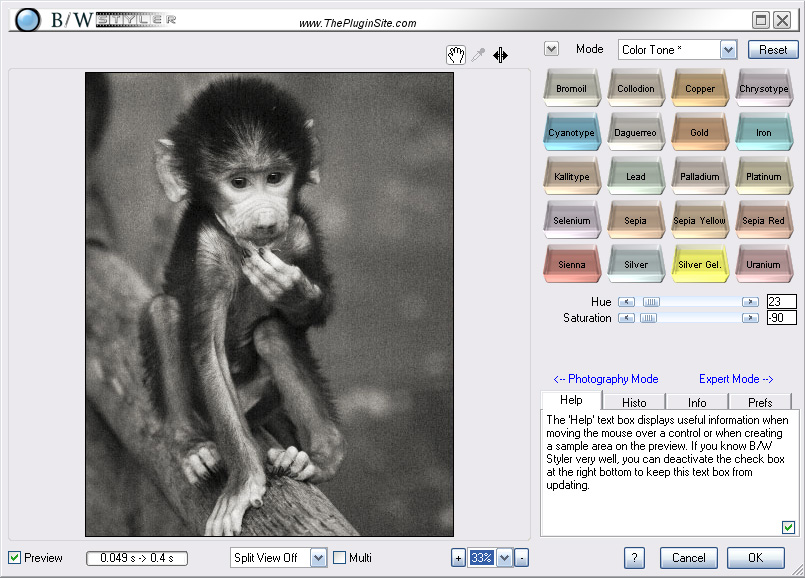
Task: Apply the Gold tone preset
Action: click(700, 132)
